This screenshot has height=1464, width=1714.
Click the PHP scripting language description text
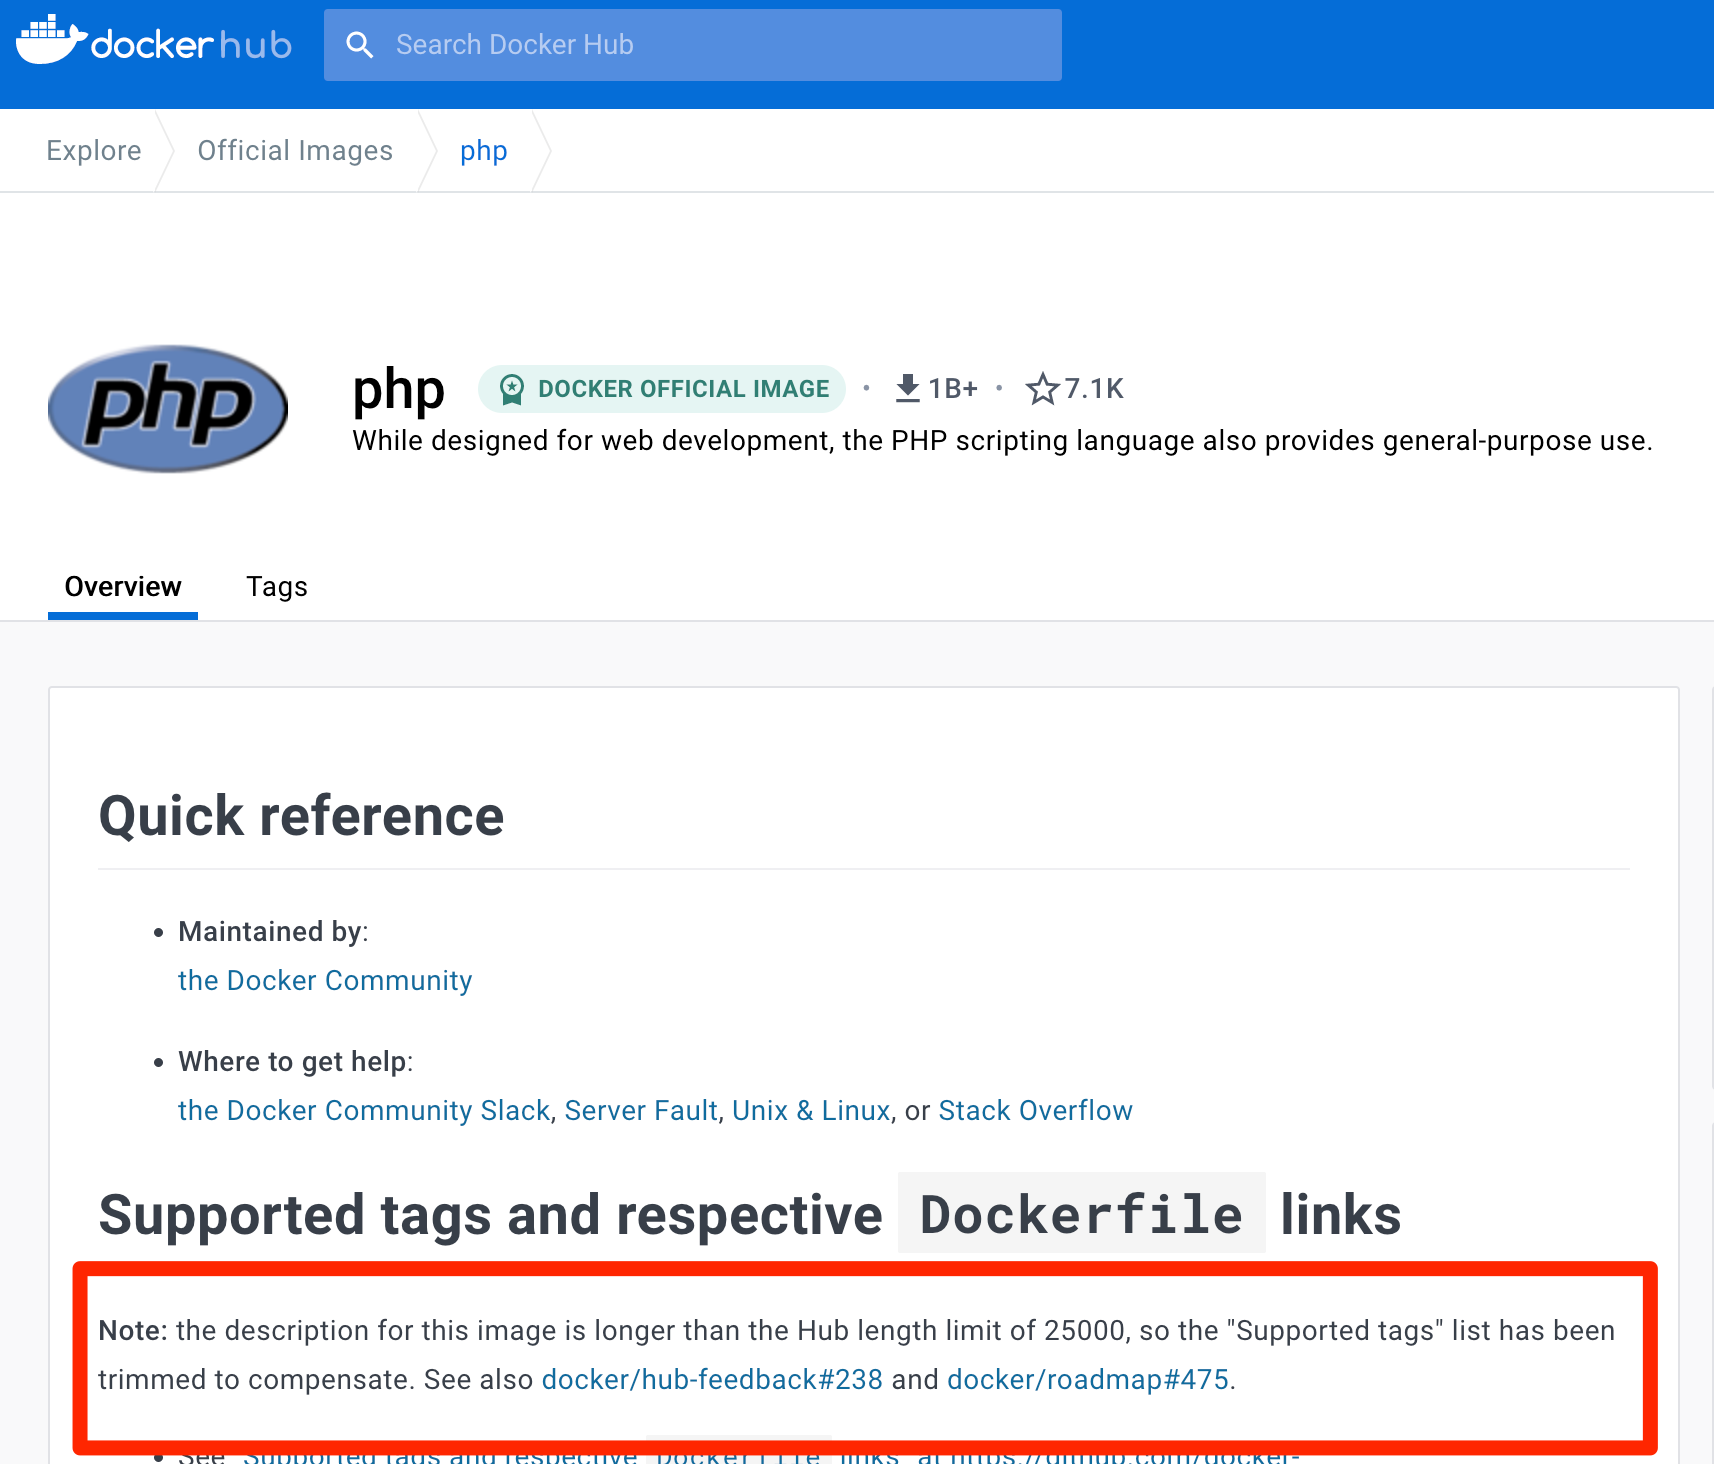point(1002,441)
